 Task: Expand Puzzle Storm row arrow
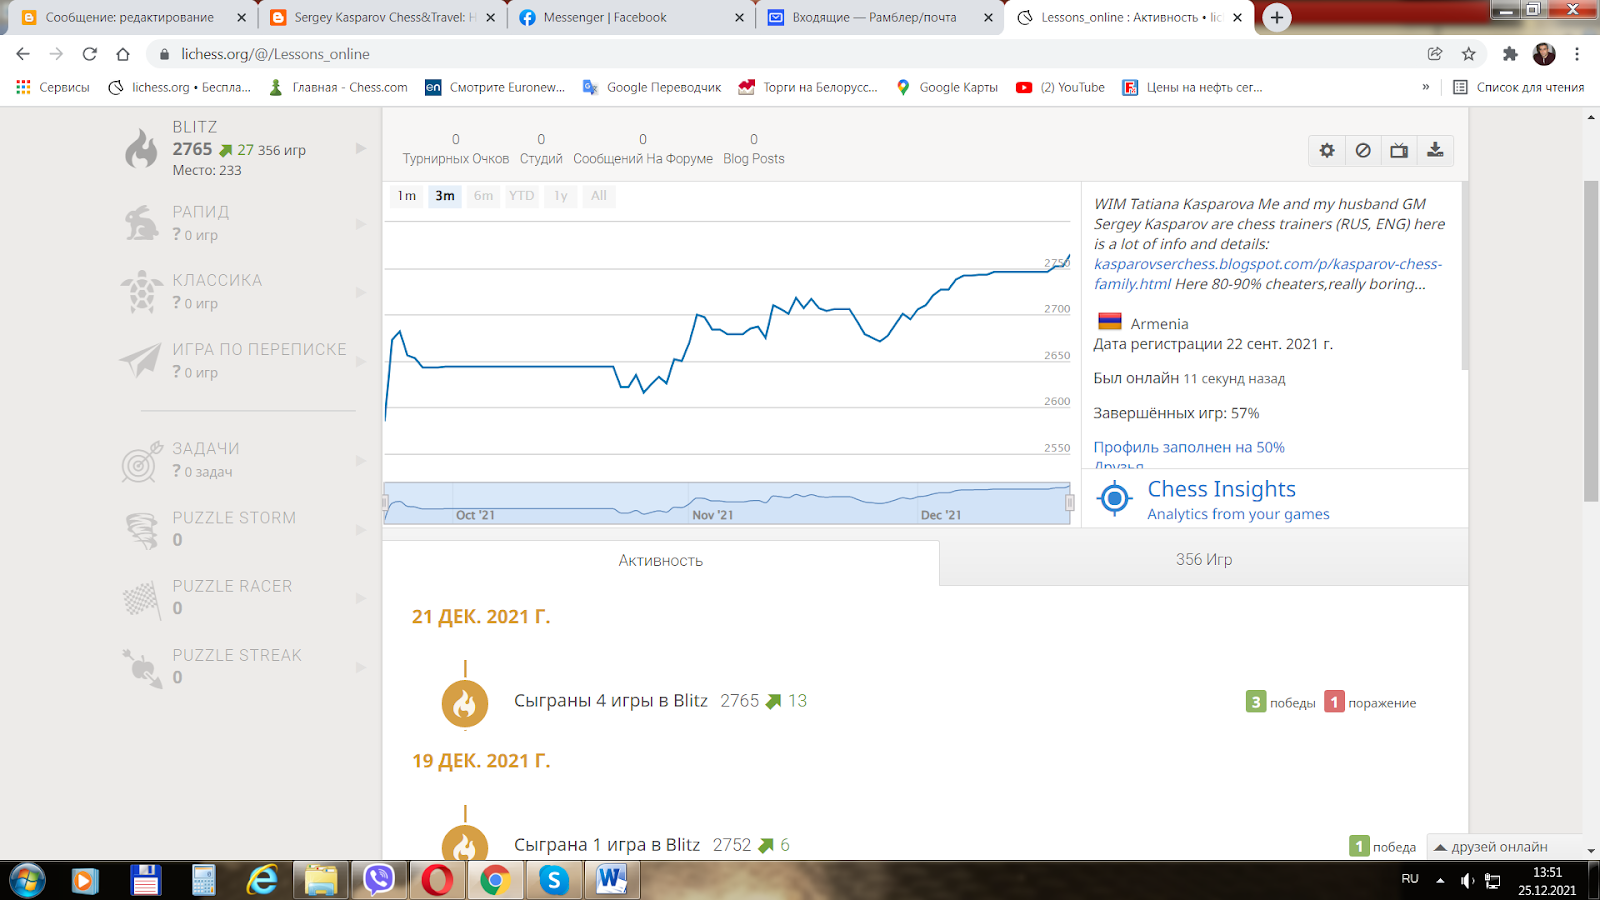pos(361,530)
